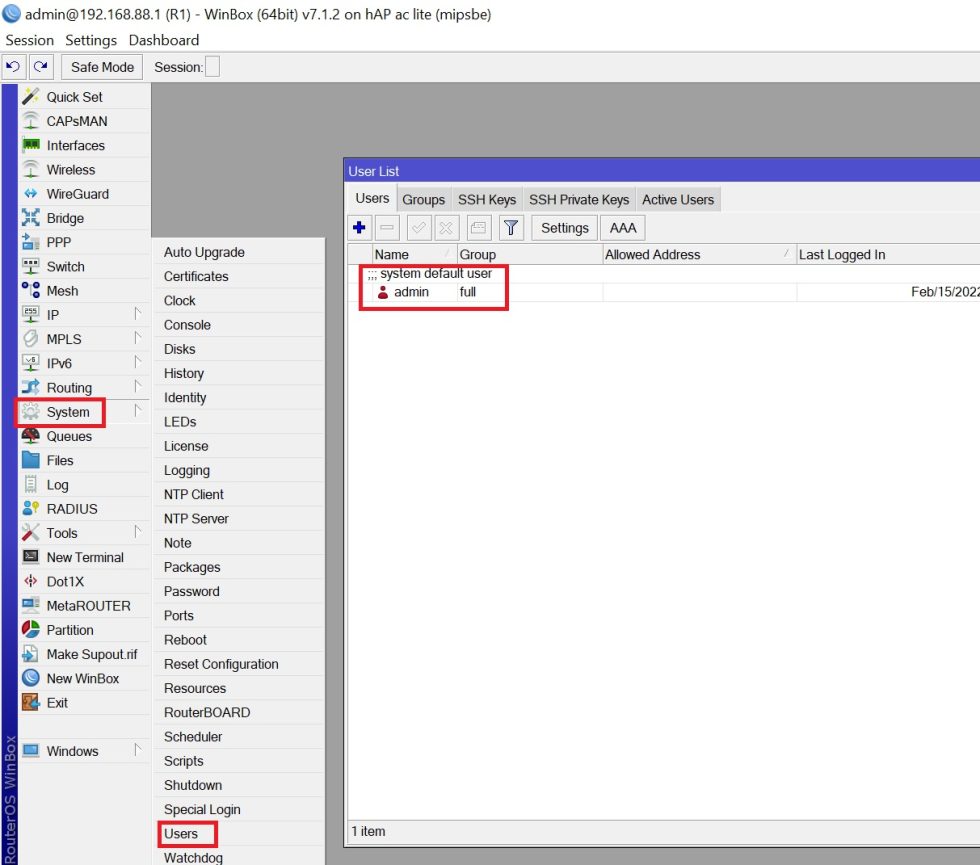
Task: Open the Files section
Action: click(x=64, y=460)
